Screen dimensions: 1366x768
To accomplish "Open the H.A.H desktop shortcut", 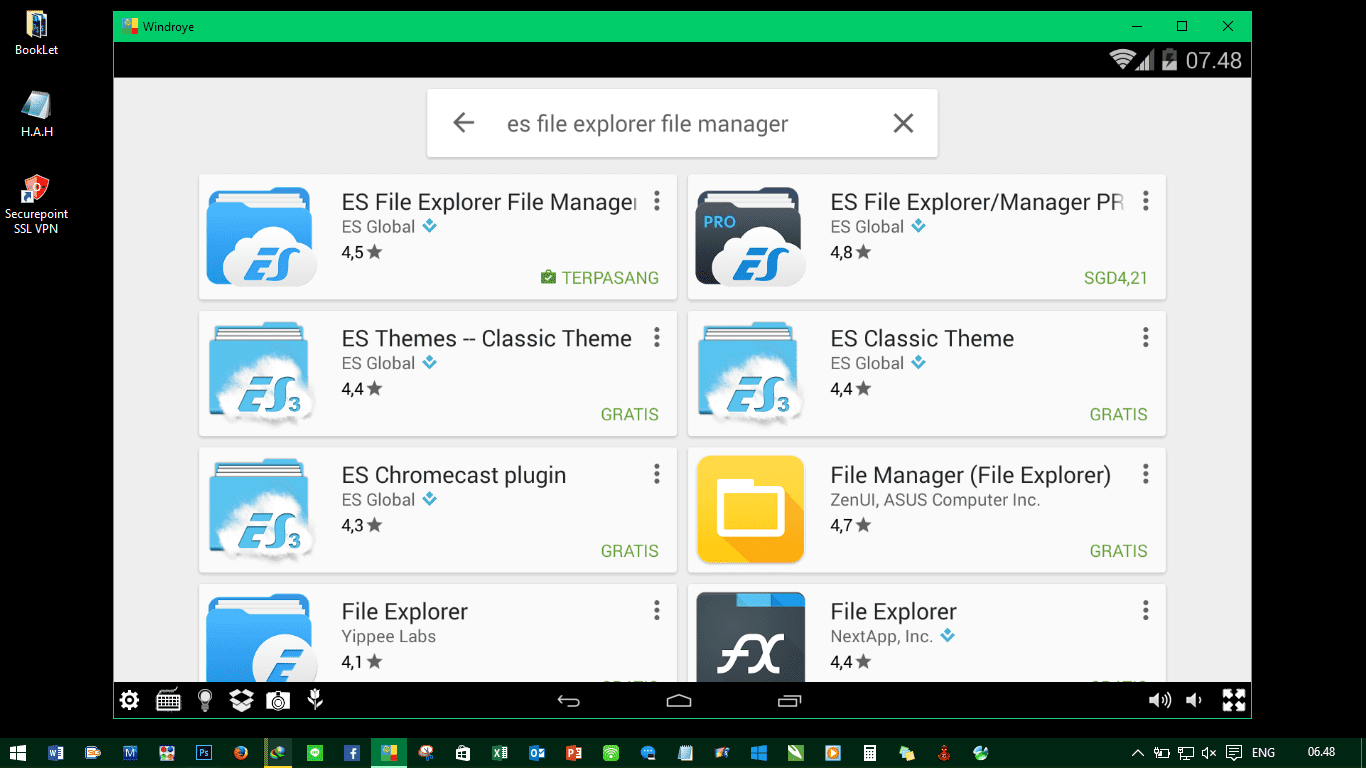I will click(x=36, y=114).
